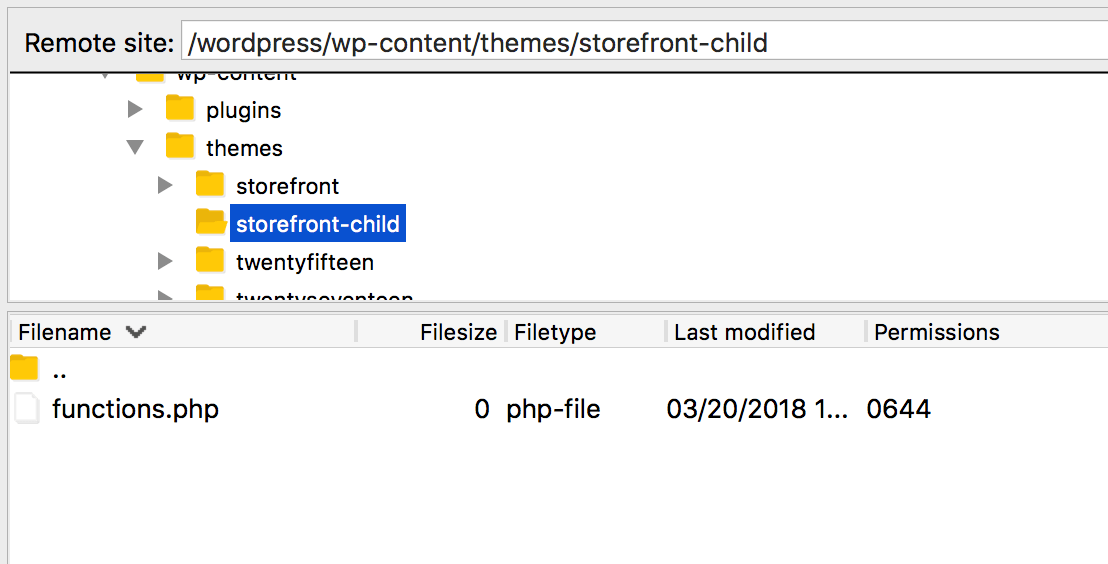The image size is (1108, 564).
Task: Sort by Filetype column header
Action: pyautogui.click(x=555, y=332)
